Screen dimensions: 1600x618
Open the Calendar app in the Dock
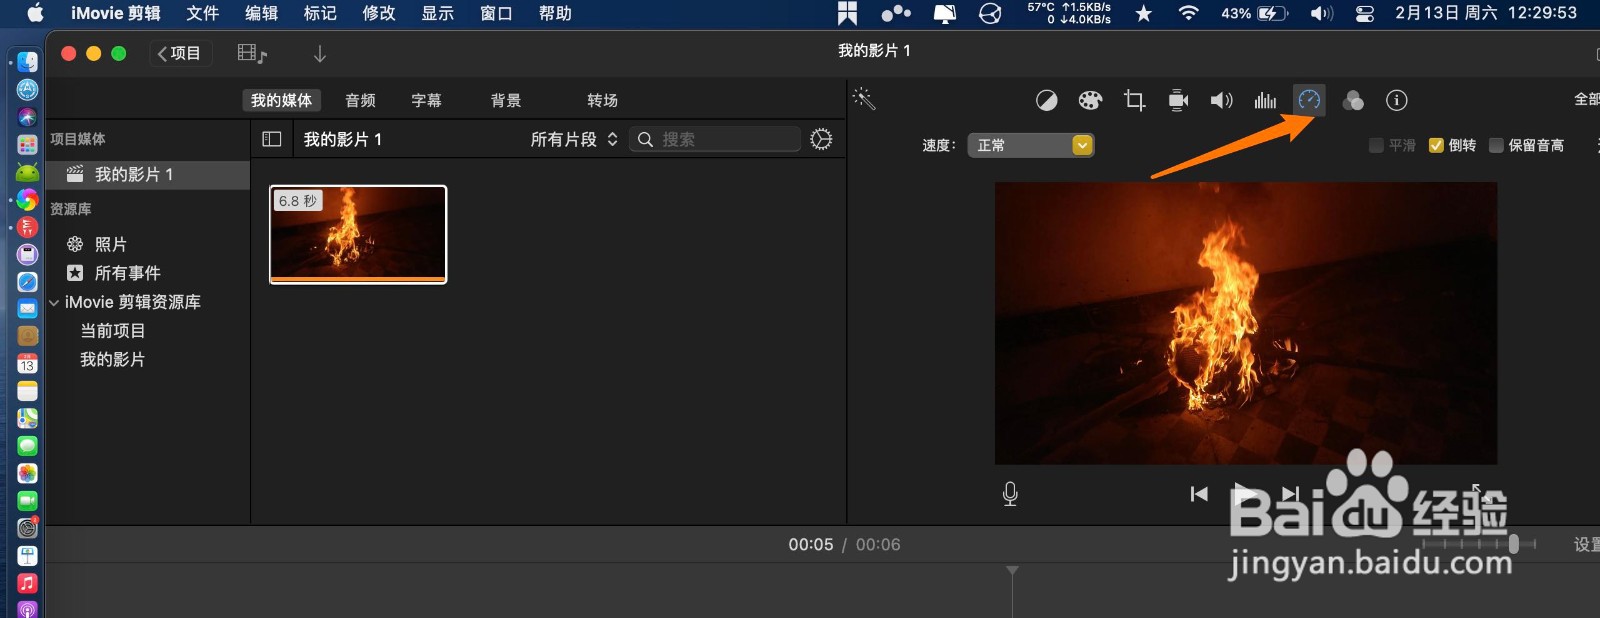tap(28, 364)
